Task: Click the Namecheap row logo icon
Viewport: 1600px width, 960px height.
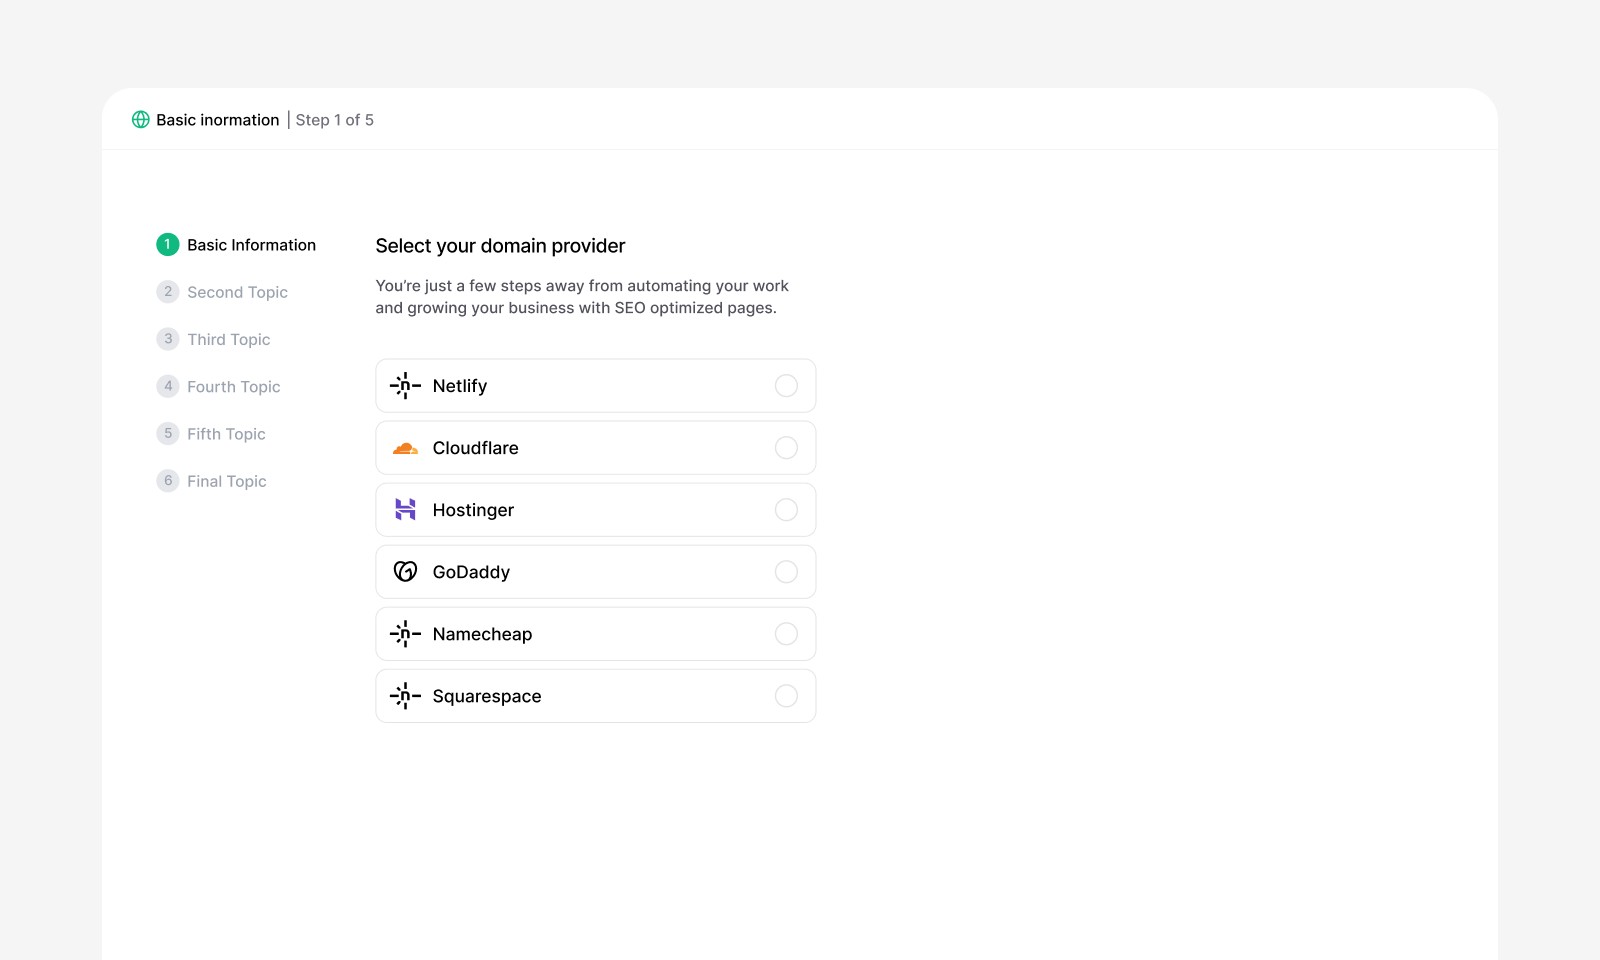Action: pyautogui.click(x=405, y=634)
